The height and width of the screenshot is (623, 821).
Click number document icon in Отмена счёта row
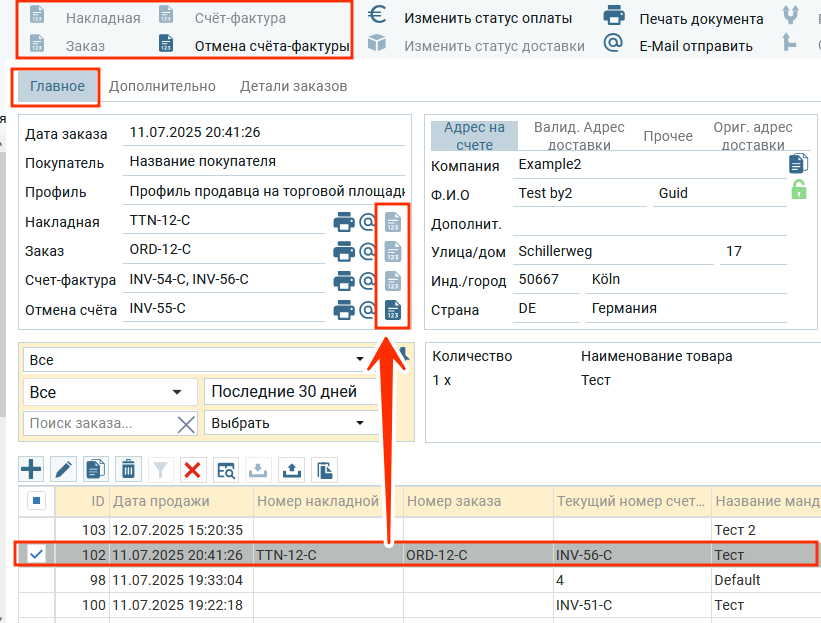(x=393, y=310)
